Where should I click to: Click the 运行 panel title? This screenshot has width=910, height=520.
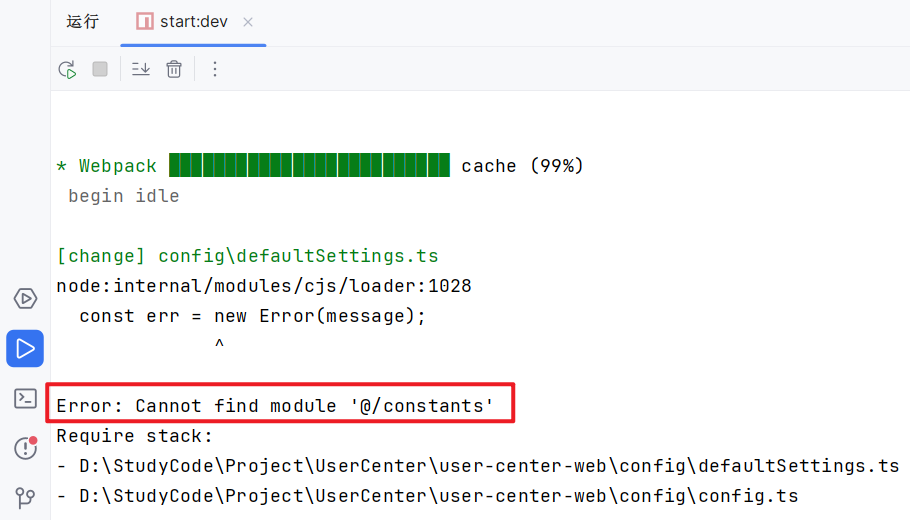[83, 22]
